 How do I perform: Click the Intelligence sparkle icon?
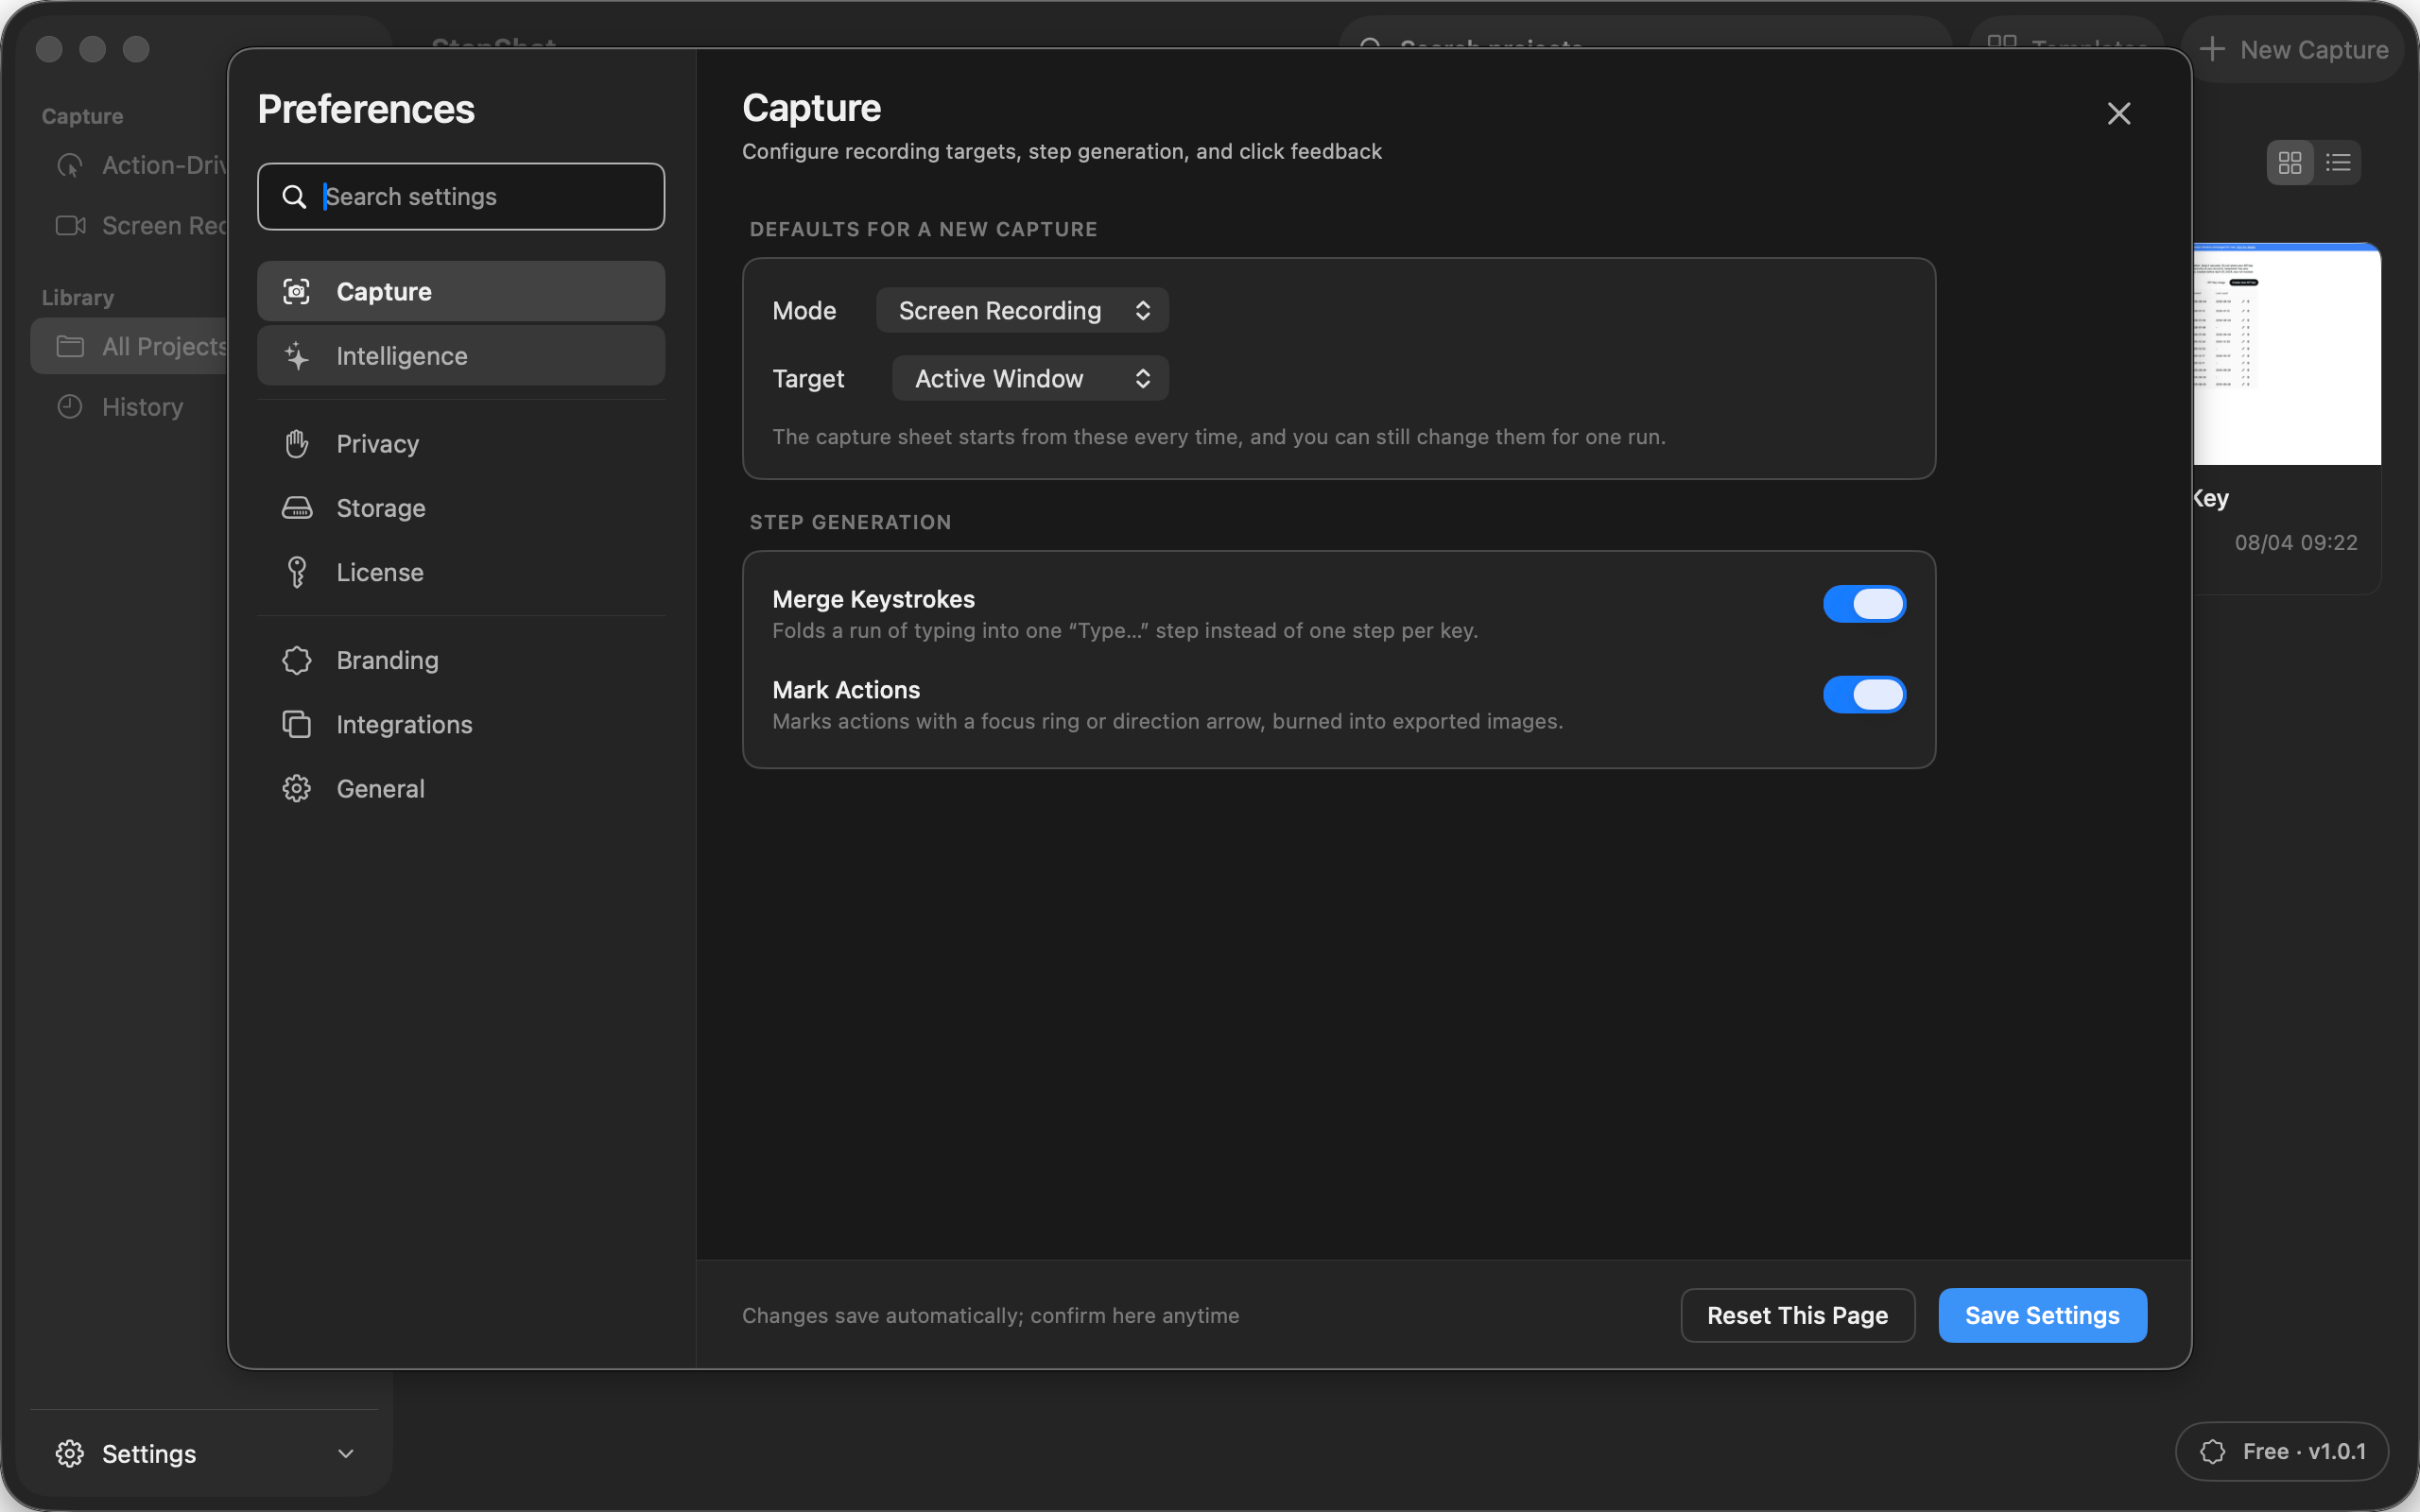click(297, 356)
